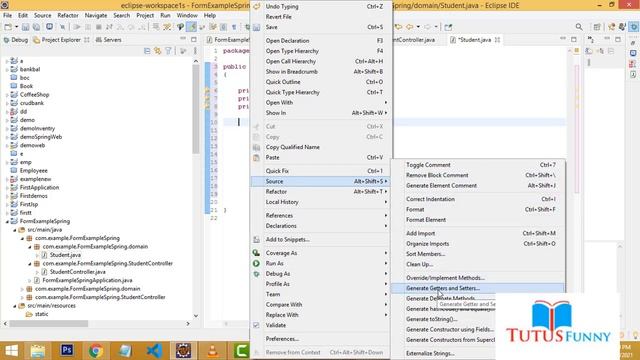This screenshot has width=640, height=360.
Task: Expand the Show In submenu
Action: (320, 113)
